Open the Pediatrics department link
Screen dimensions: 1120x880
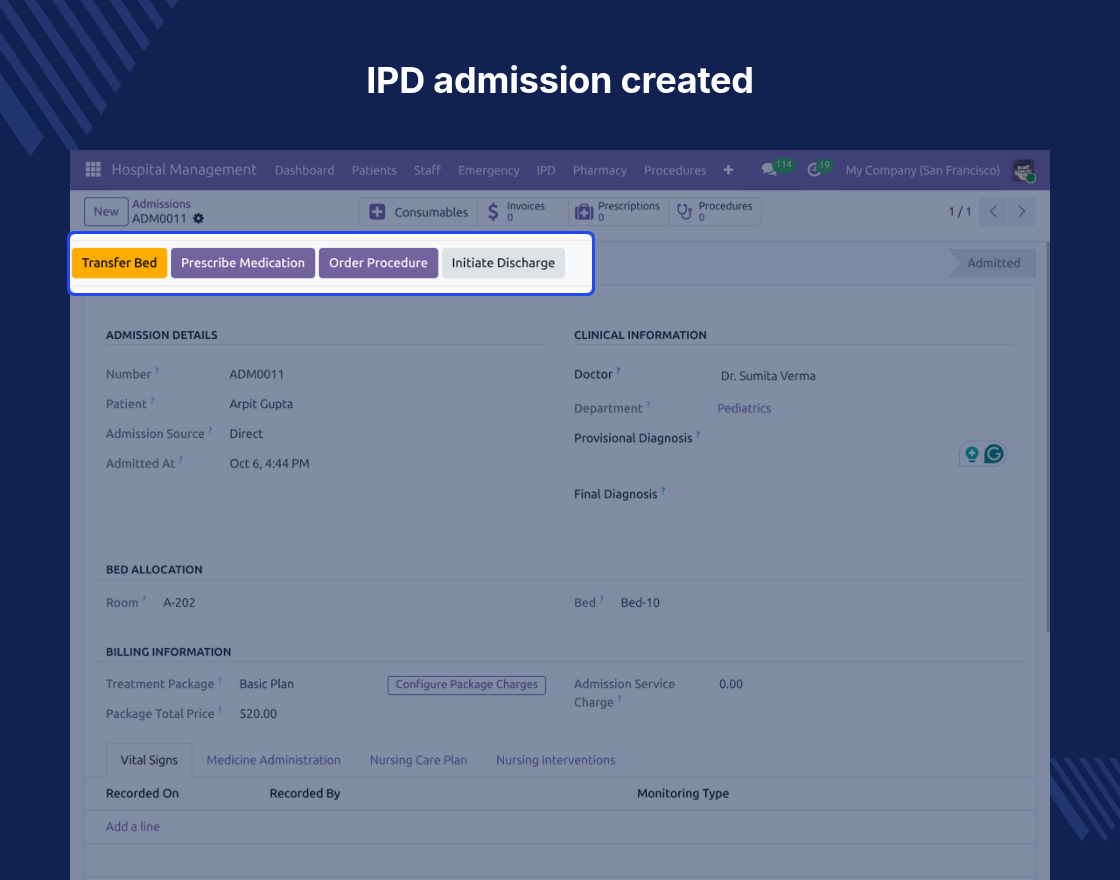(744, 408)
